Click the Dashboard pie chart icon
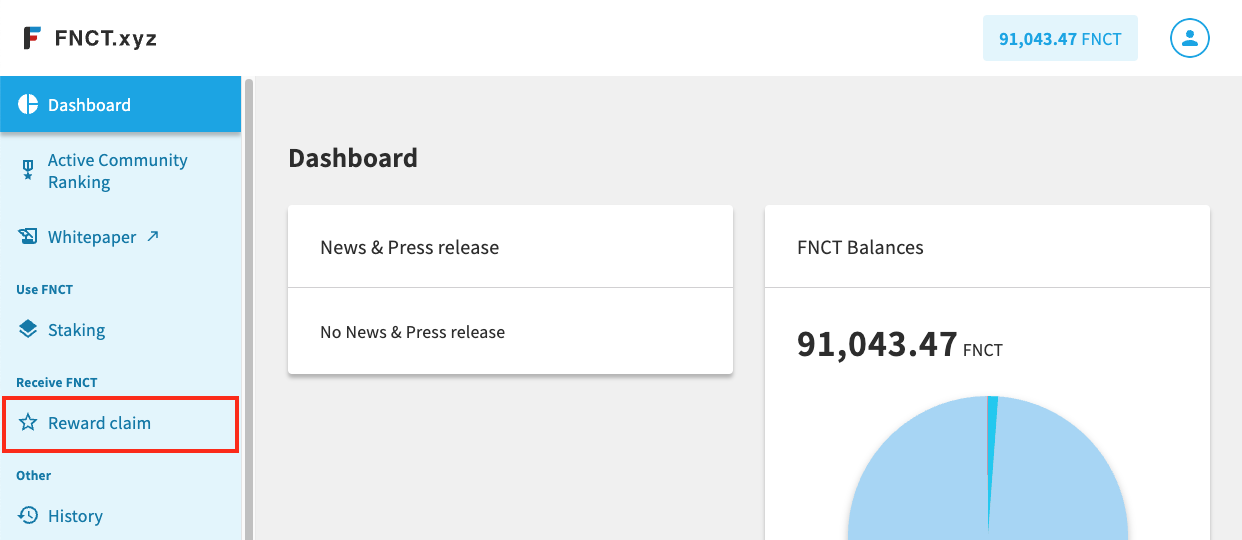This screenshot has width=1242, height=540. click(28, 105)
